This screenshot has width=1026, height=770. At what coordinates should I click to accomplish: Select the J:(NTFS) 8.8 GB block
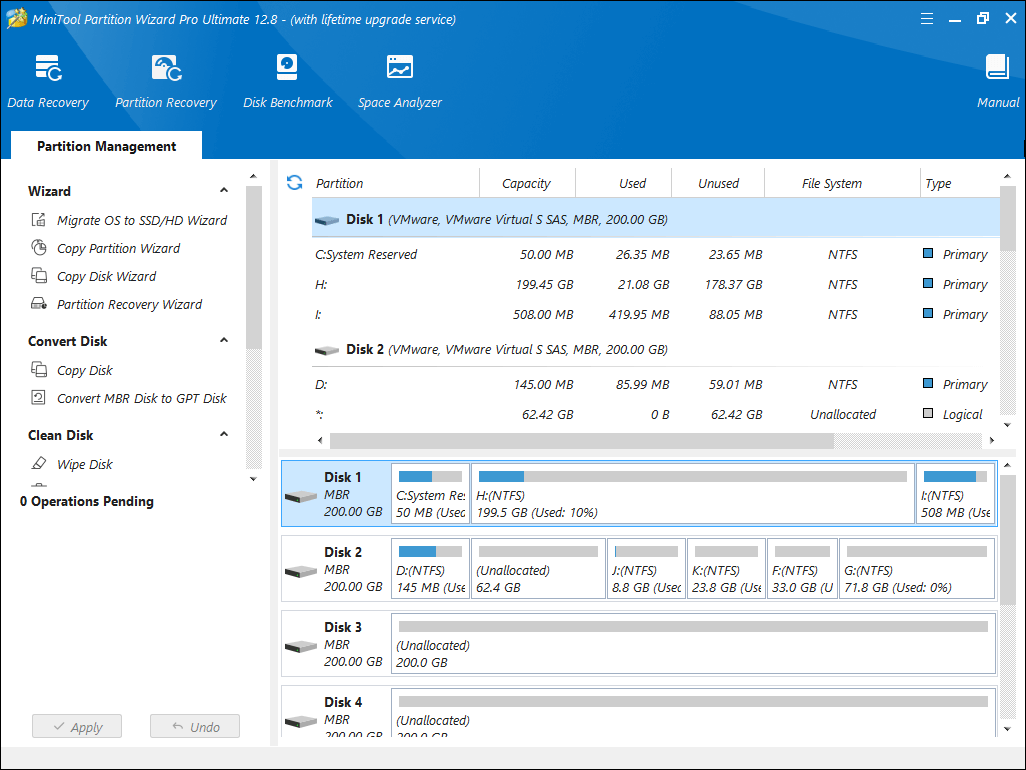(646, 569)
